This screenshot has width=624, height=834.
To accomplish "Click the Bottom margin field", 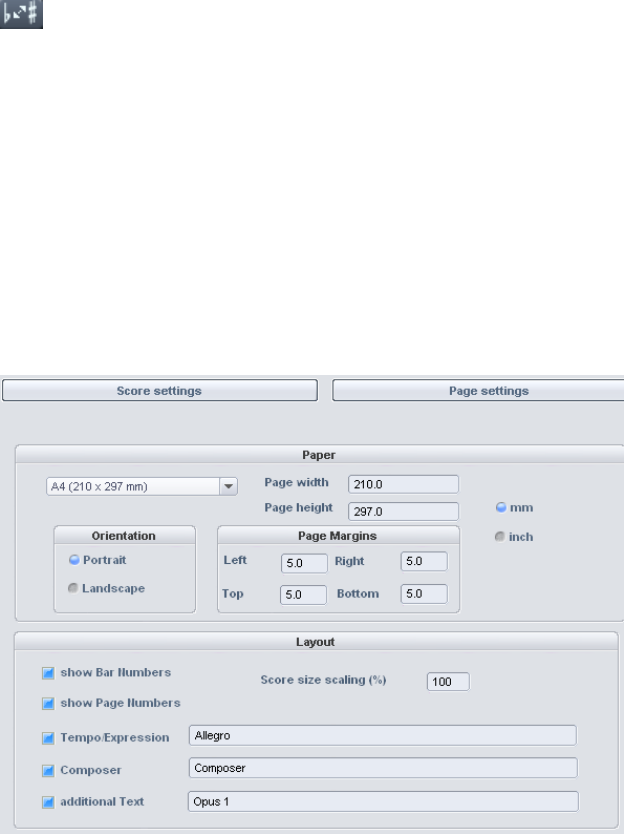I will pos(423,594).
